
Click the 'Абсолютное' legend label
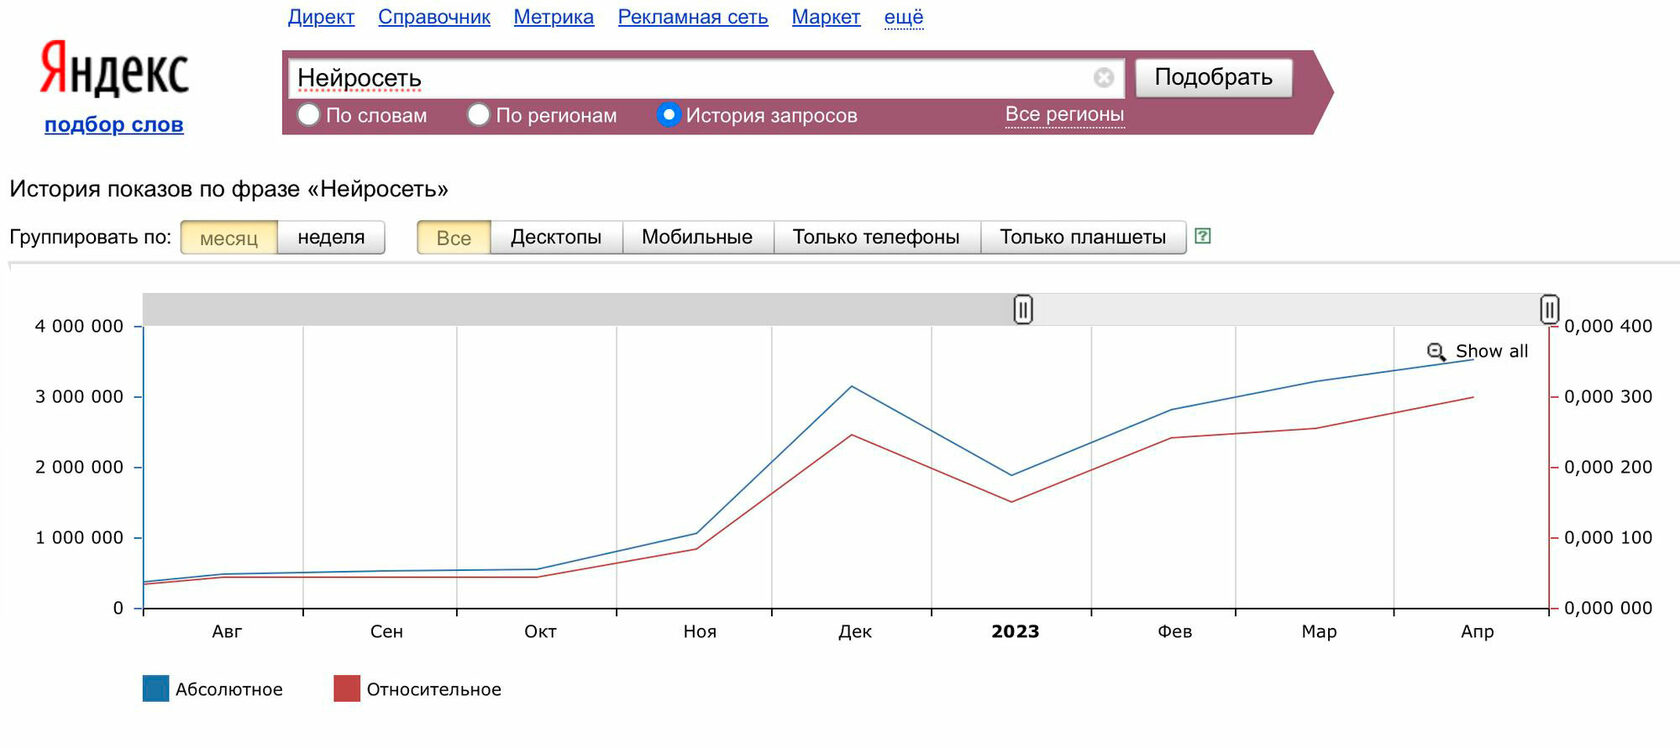point(229,689)
